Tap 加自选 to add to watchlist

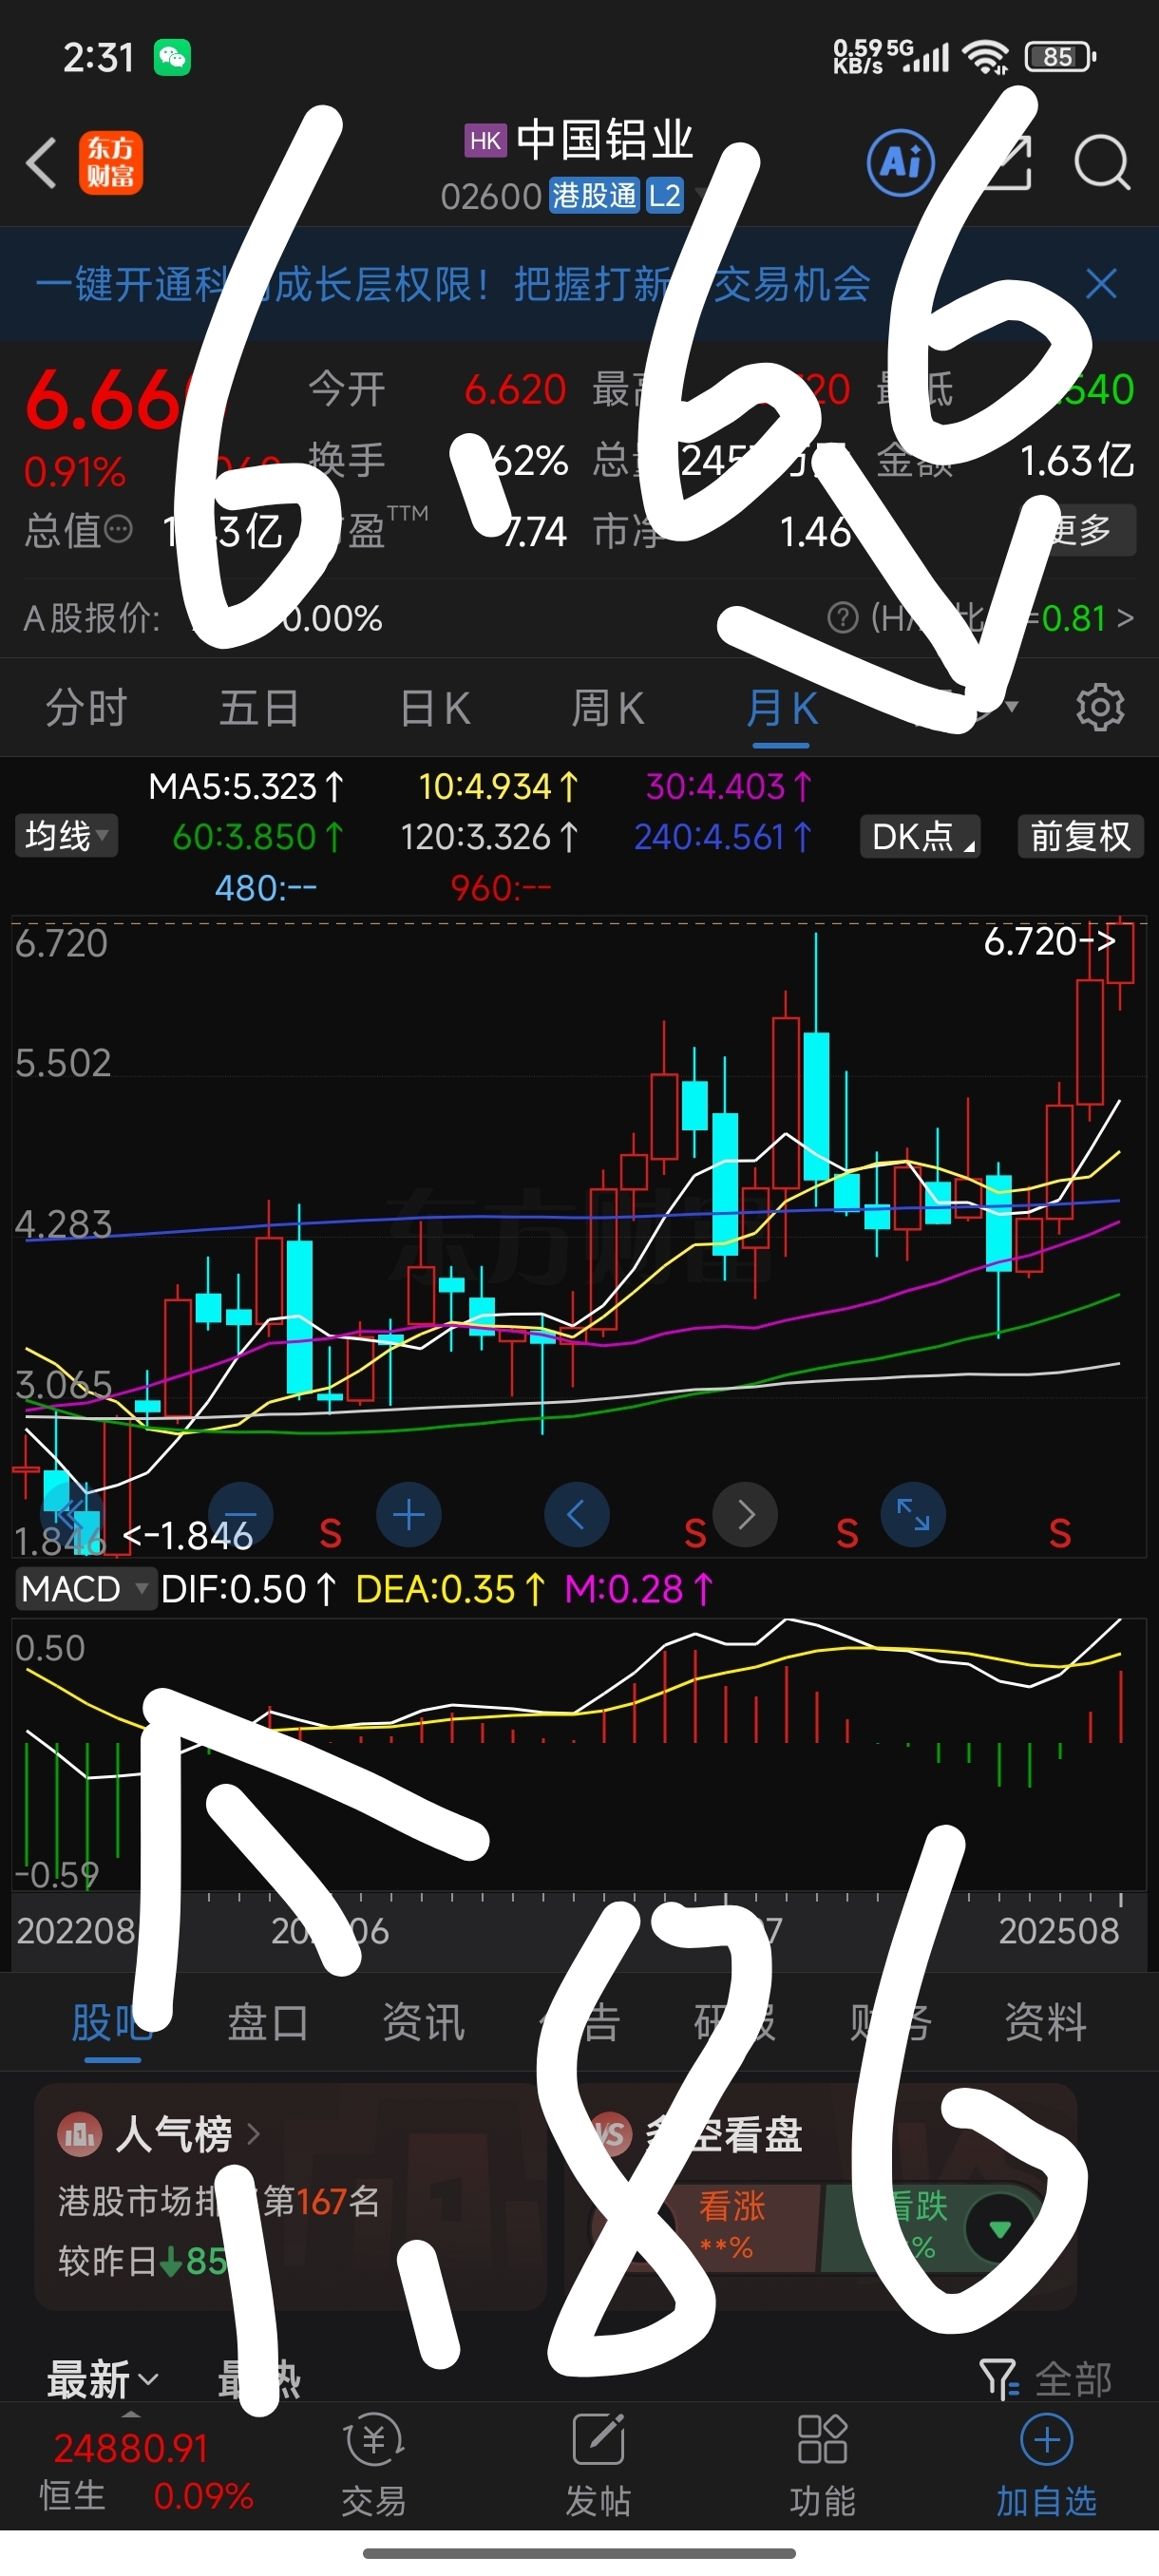coord(1046,2466)
